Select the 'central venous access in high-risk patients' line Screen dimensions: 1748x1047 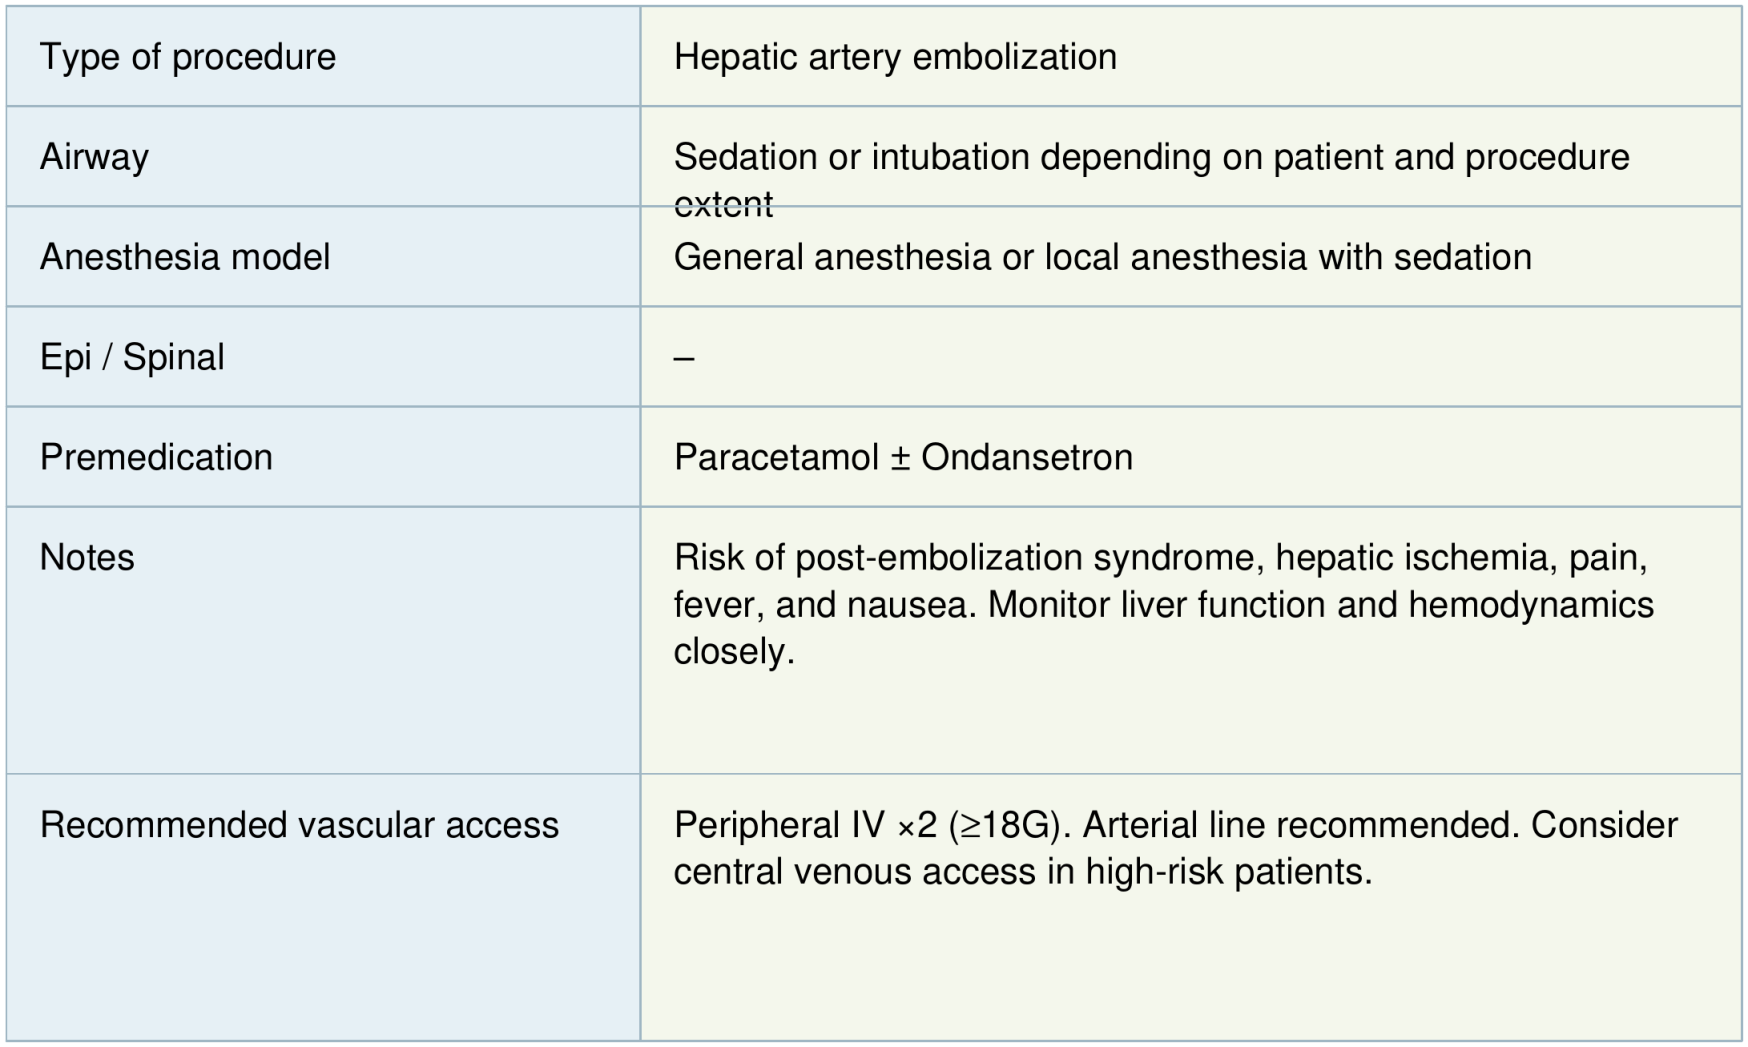(x=1022, y=872)
